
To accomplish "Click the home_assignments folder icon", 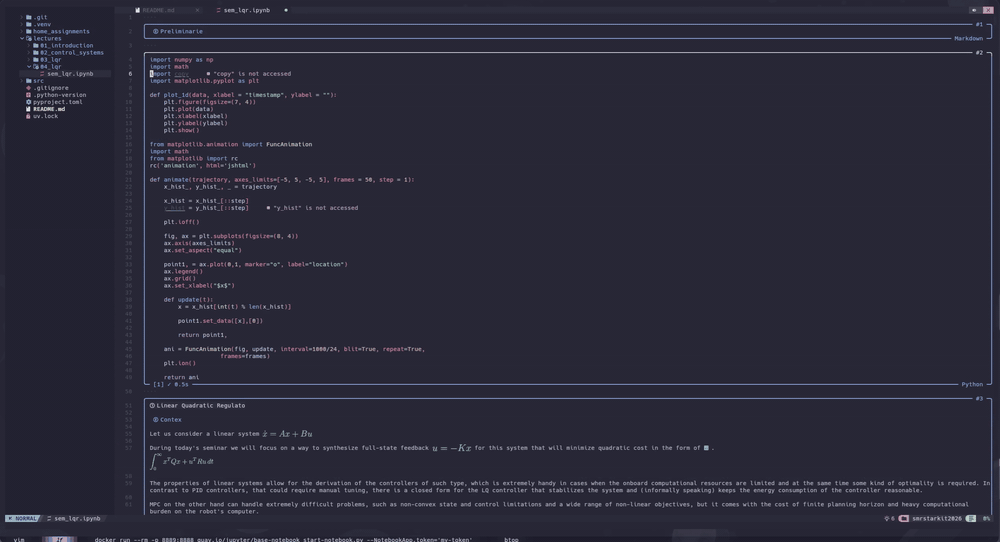I will pos(29,31).
